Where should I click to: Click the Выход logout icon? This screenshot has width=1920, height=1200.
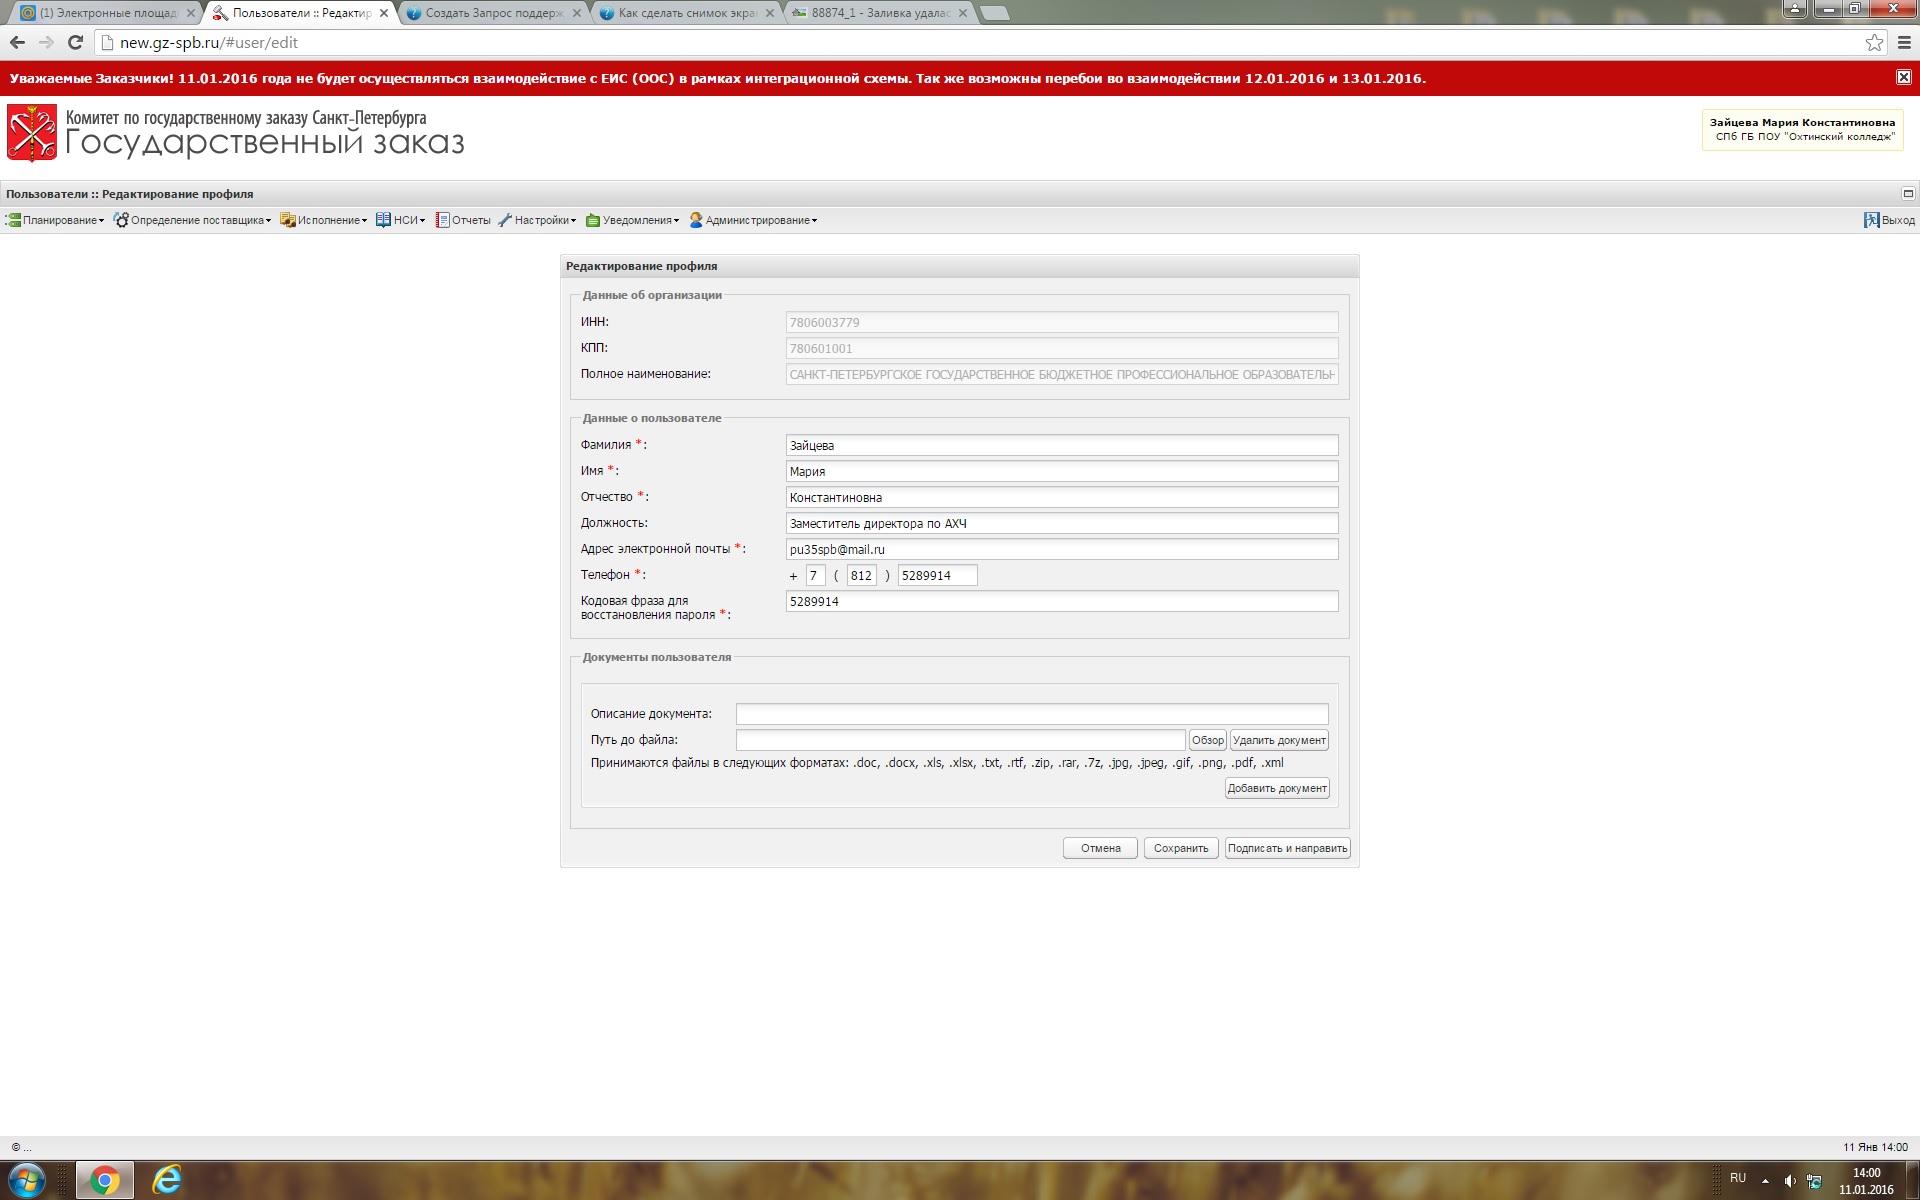point(1871,220)
